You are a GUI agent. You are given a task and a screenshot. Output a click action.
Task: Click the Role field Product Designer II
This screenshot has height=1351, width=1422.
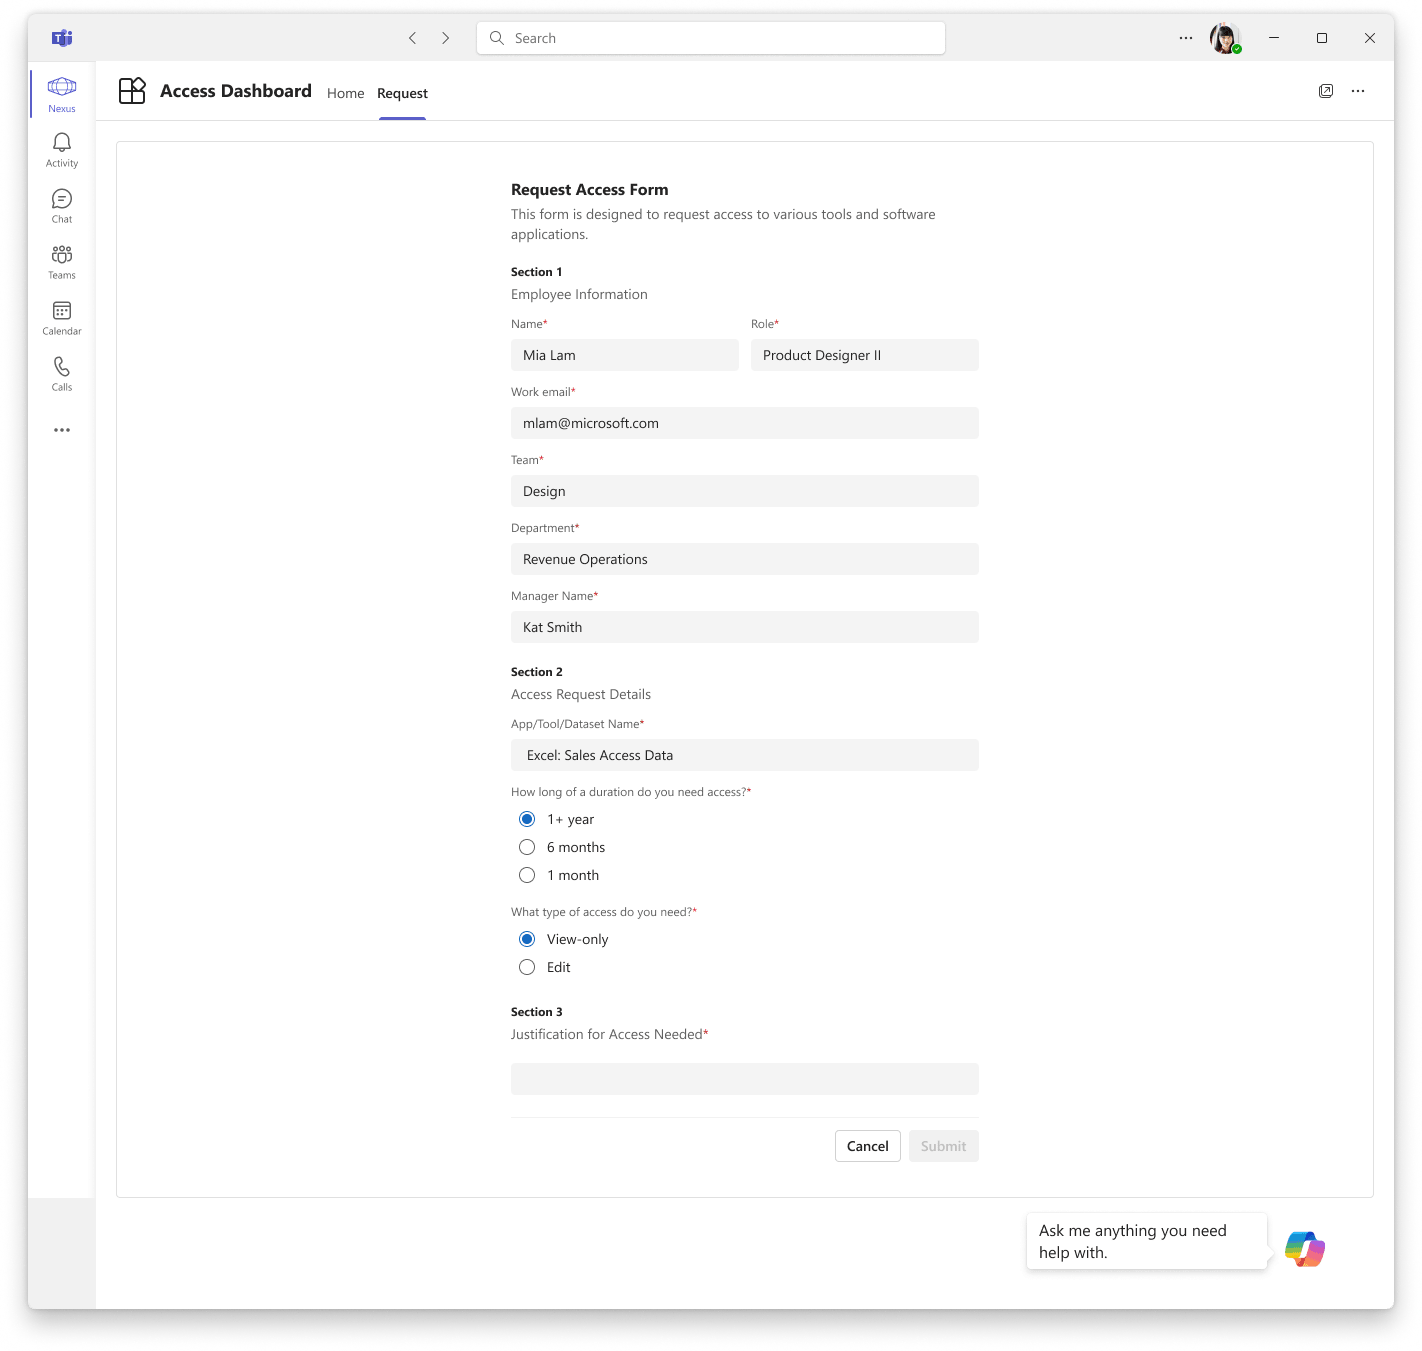click(865, 355)
